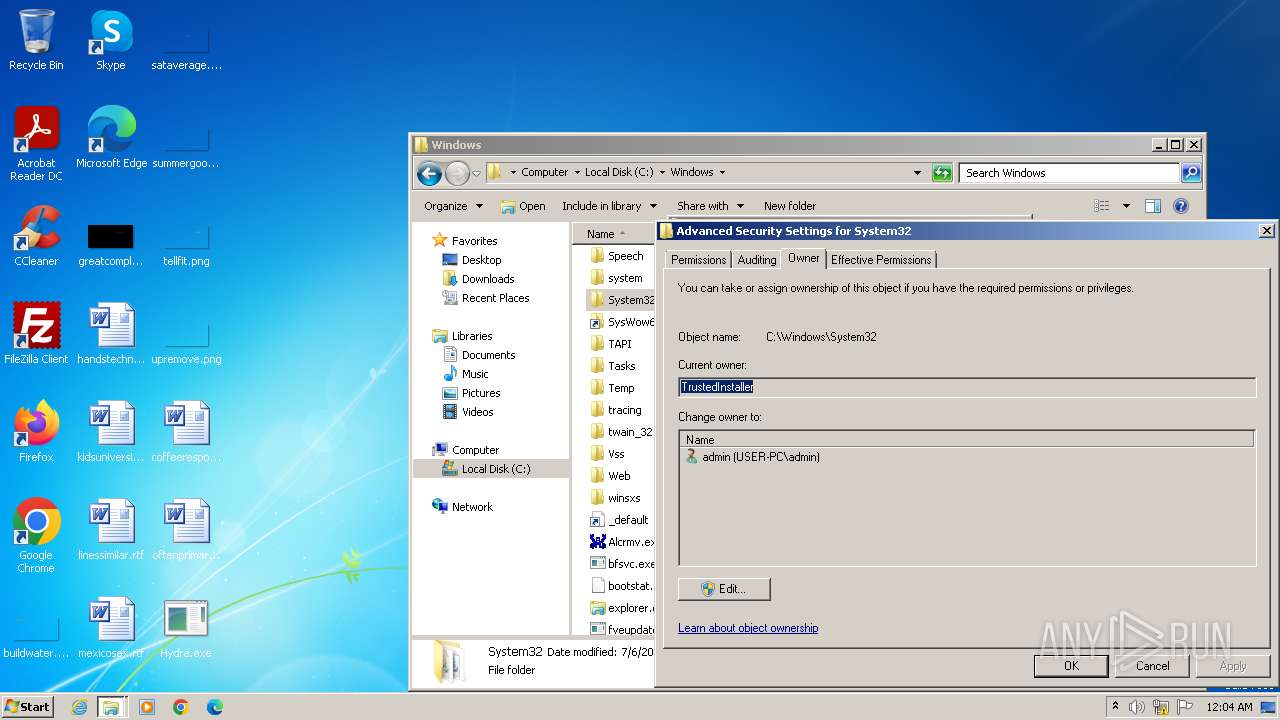The height and width of the screenshot is (720, 1280).
Task: Click New folder in toolbar
Action: click(x=790, y=206)
